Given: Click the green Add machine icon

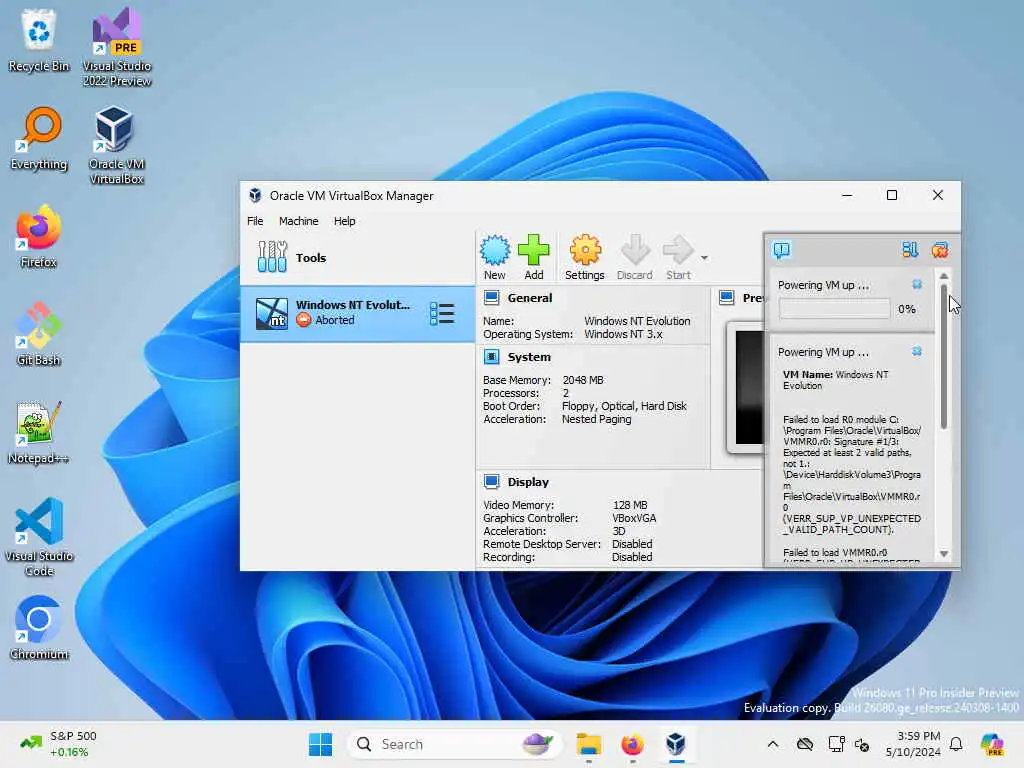Looking at the screenshot, I should [x=534, y=257].
